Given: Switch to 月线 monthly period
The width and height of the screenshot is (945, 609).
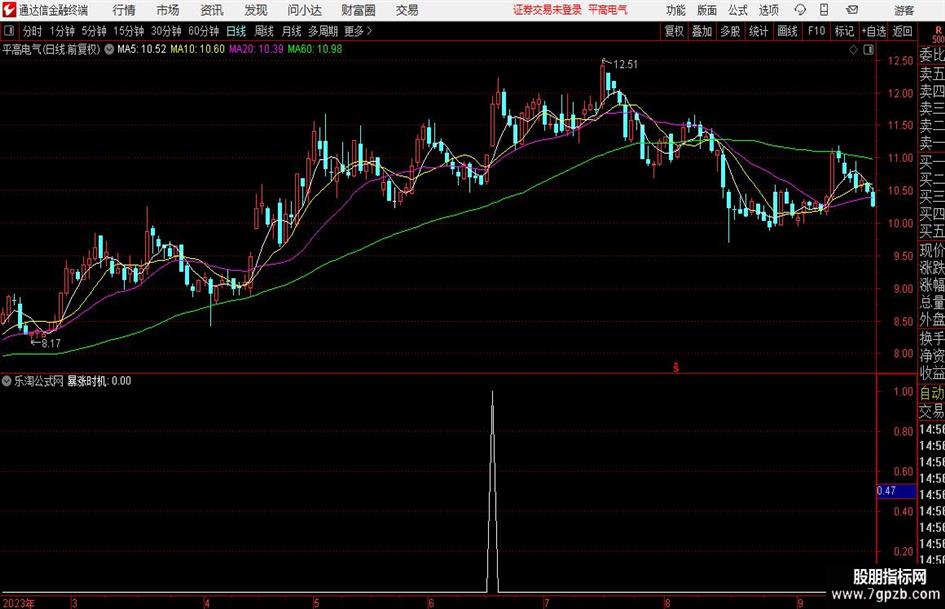Looking at the screenshot, I should (x=292, y=31).
